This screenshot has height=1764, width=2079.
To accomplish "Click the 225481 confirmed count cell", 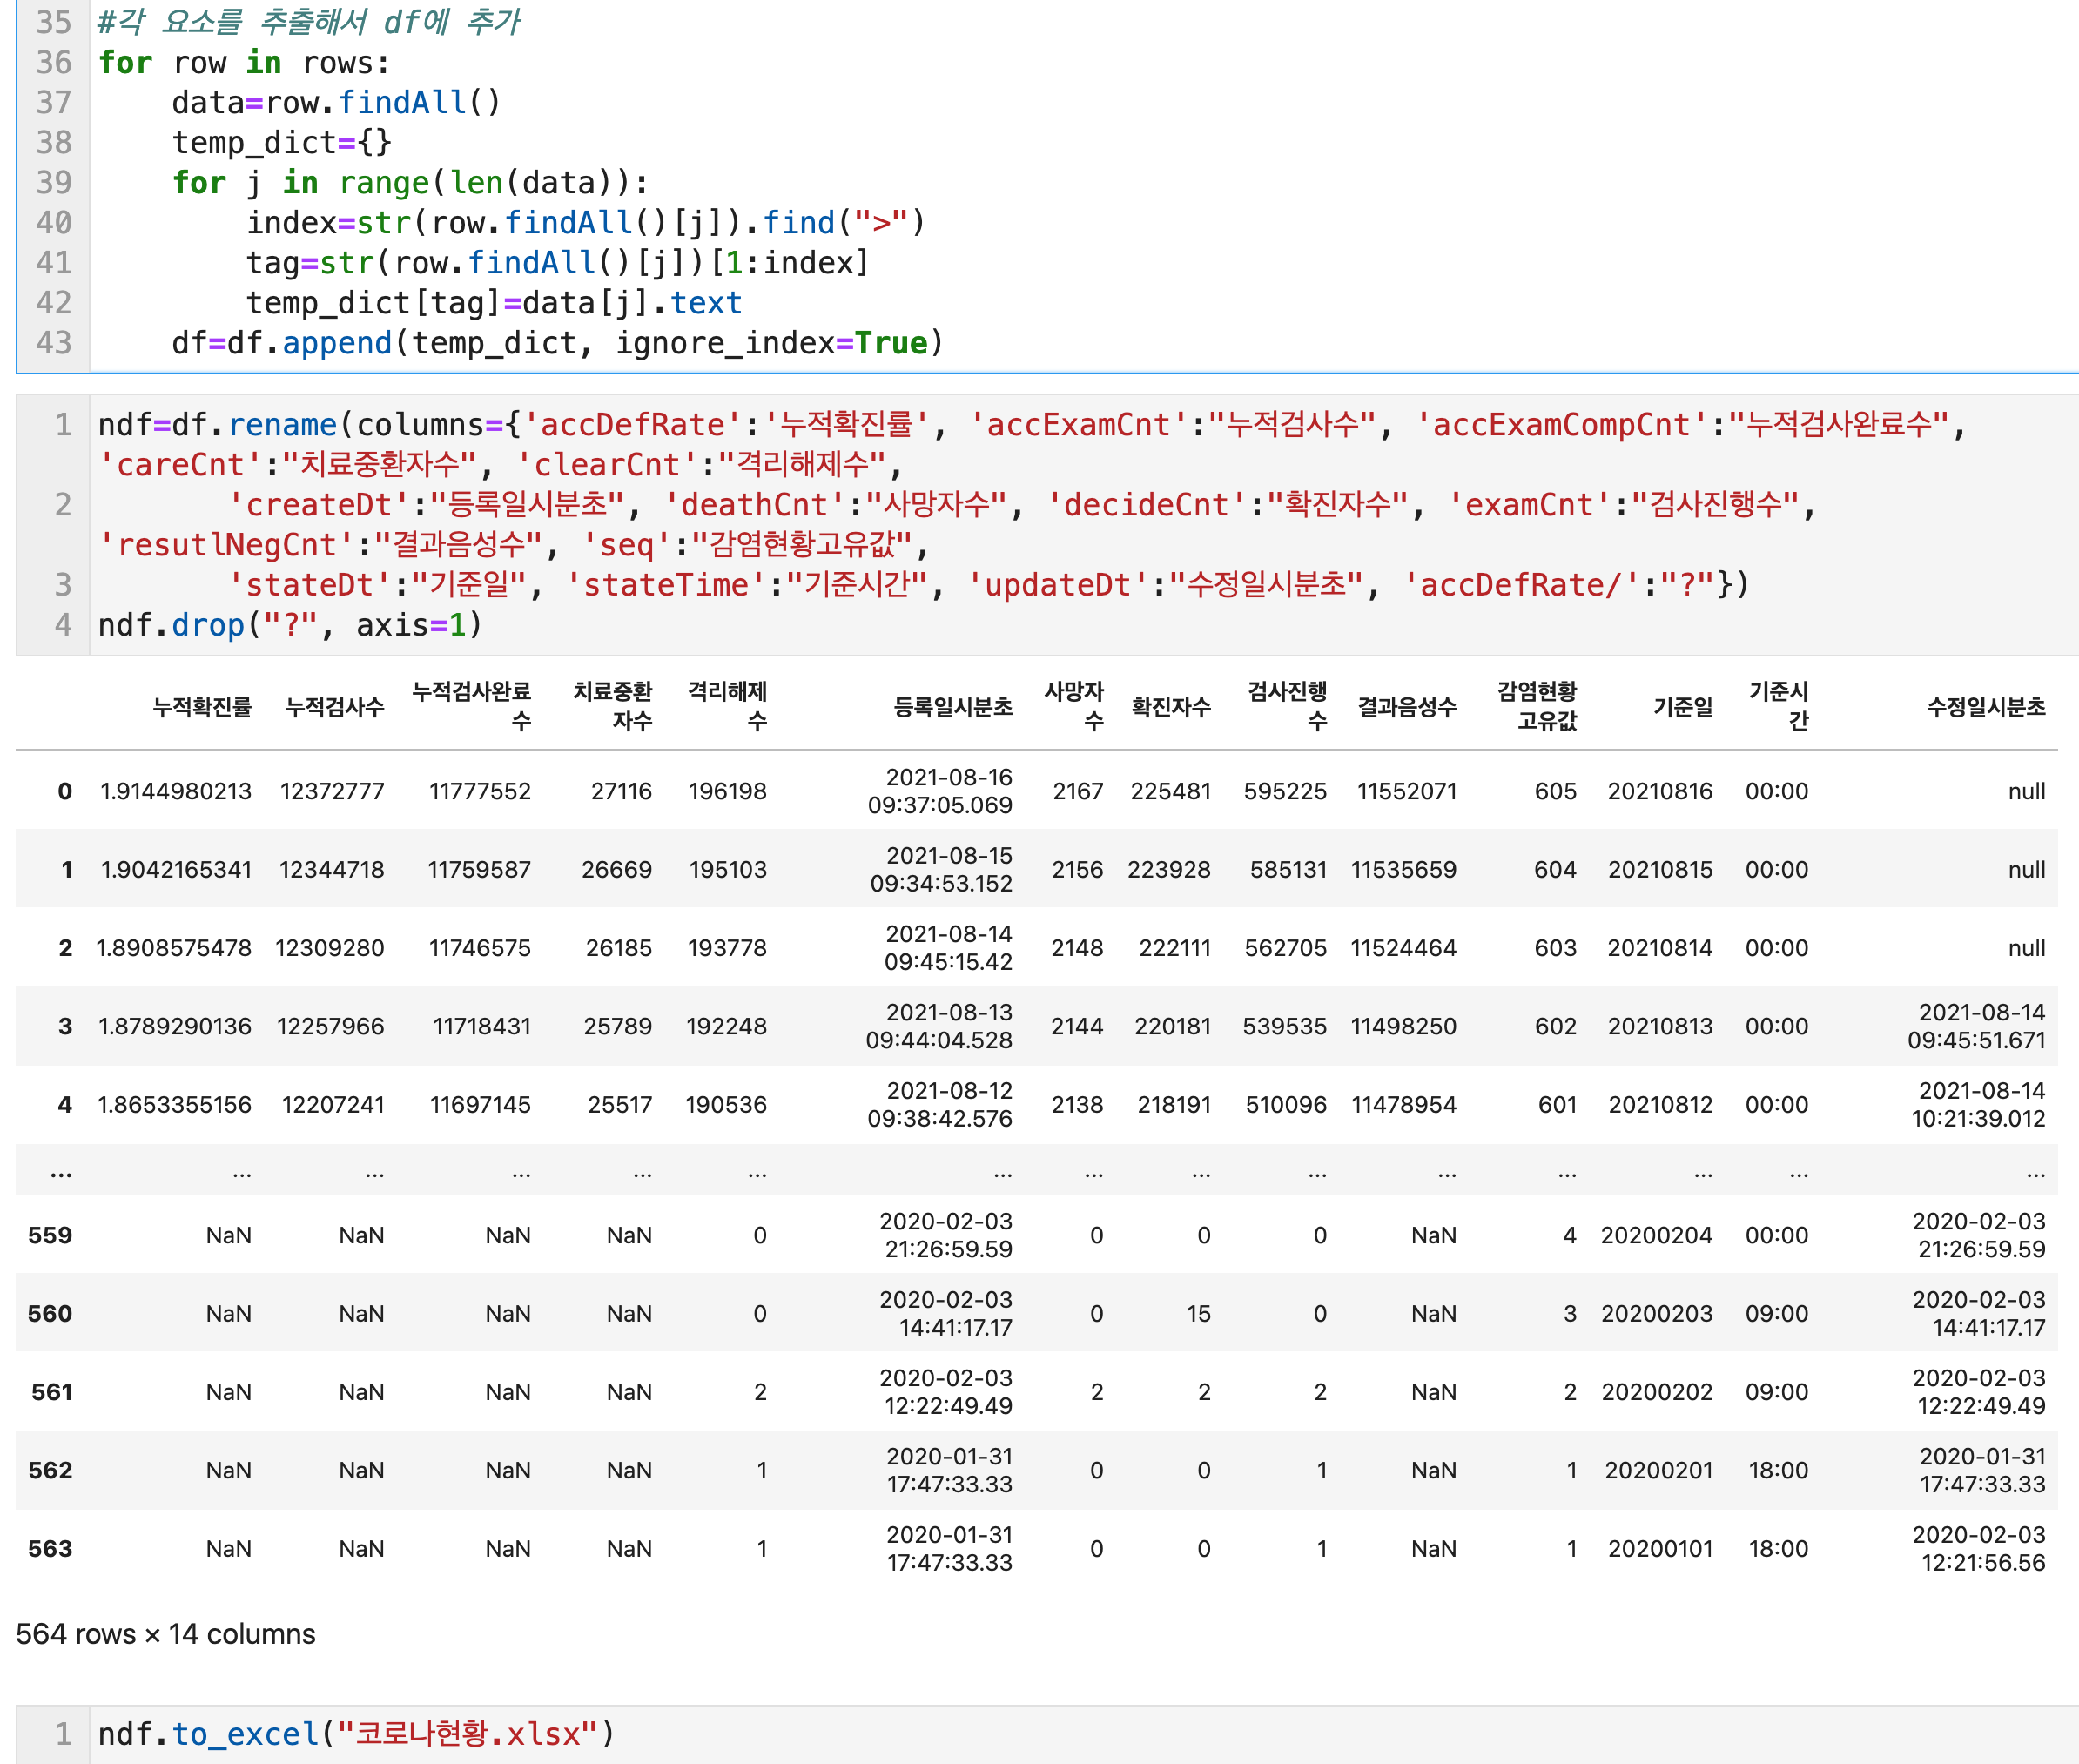I will point(1170,791).
